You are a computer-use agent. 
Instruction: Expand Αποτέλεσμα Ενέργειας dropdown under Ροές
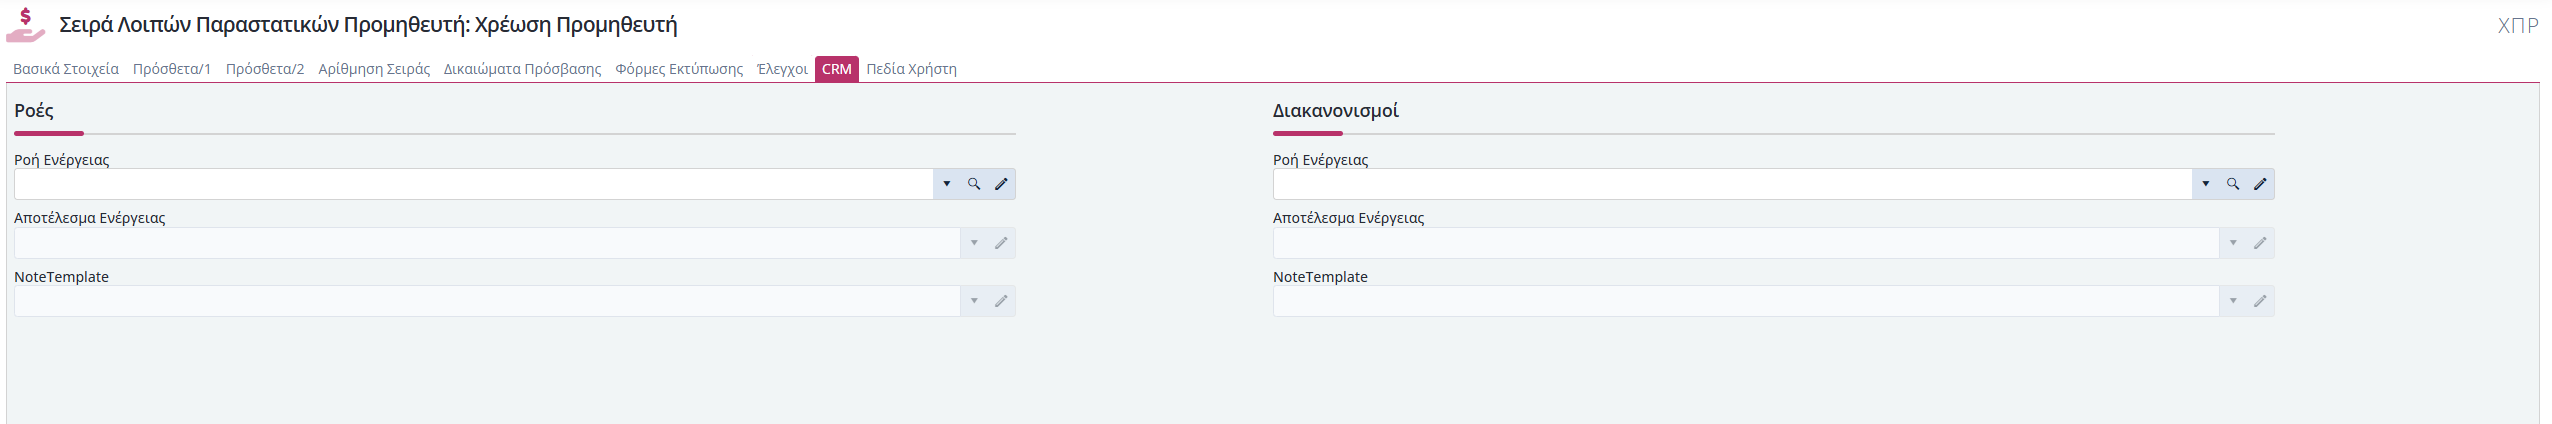[x=974, y=243]
